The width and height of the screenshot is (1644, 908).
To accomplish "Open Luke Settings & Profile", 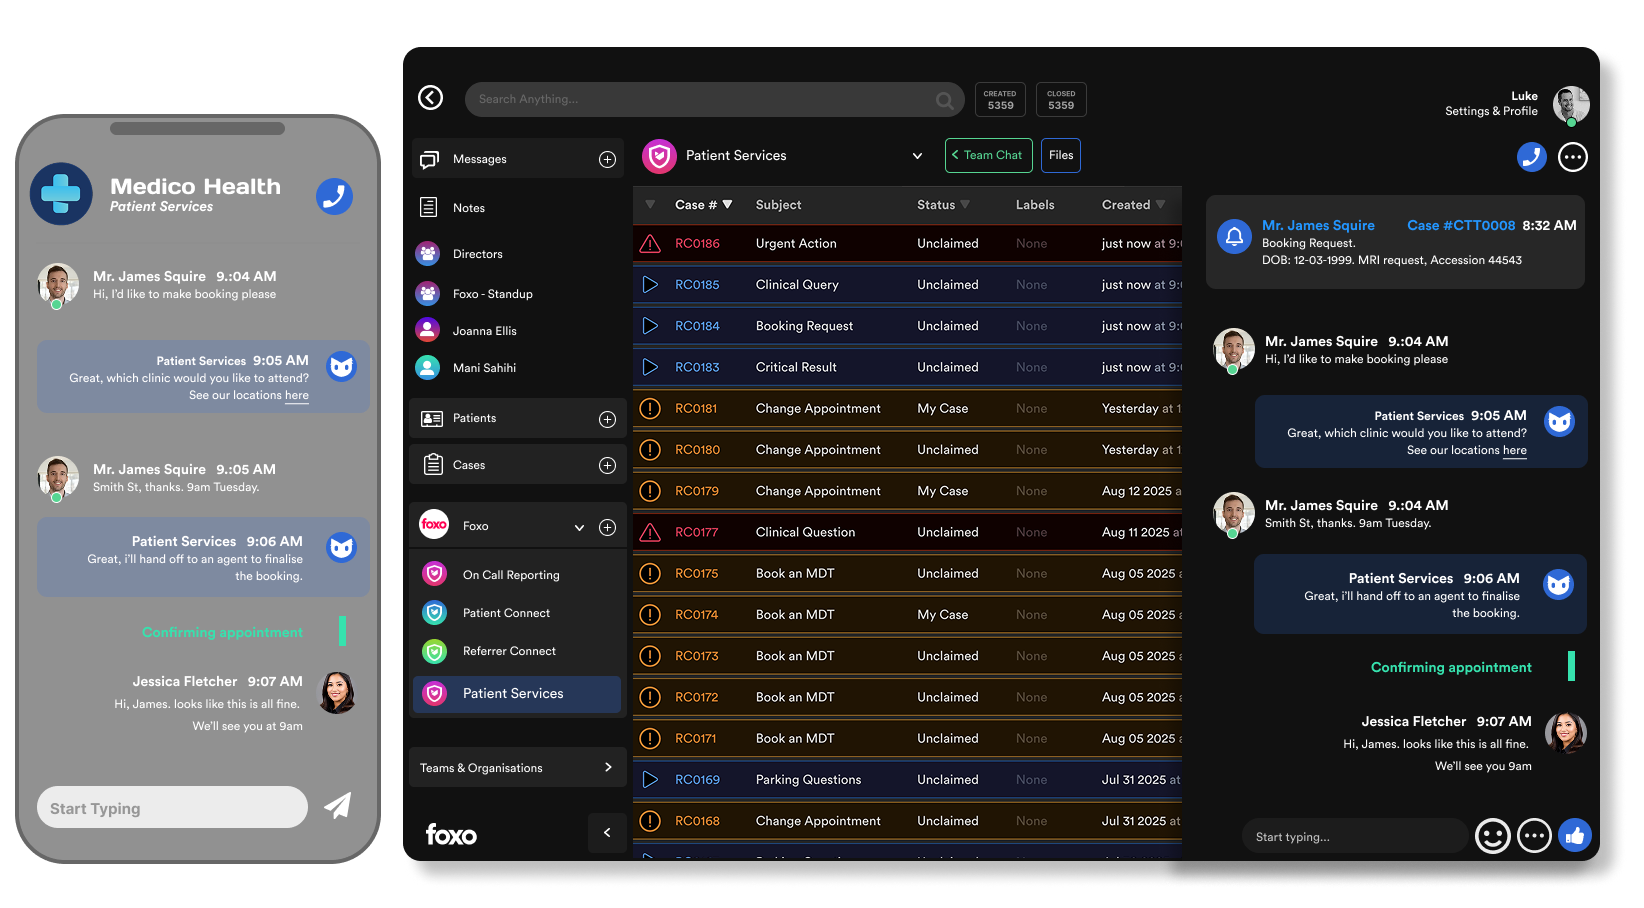I will click(1491, 104).
